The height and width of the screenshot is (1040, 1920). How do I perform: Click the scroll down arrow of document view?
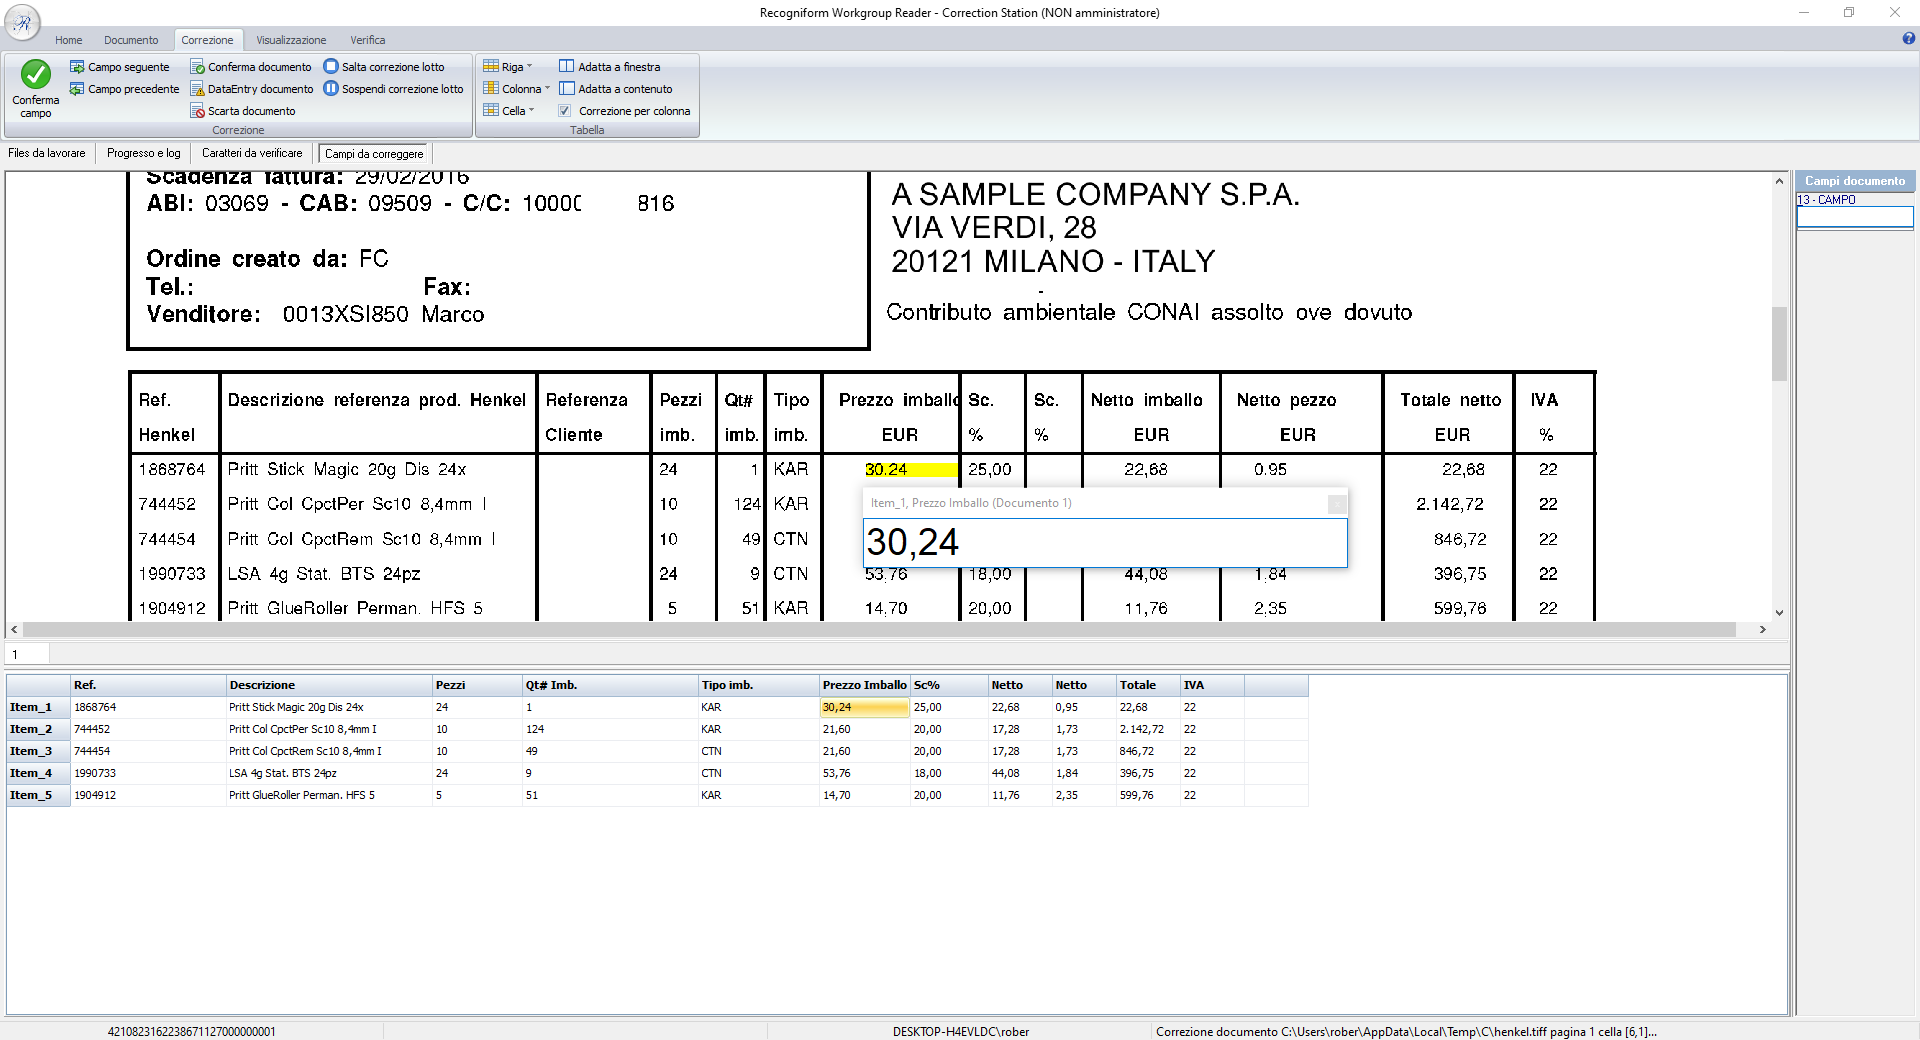(1779, 613)
